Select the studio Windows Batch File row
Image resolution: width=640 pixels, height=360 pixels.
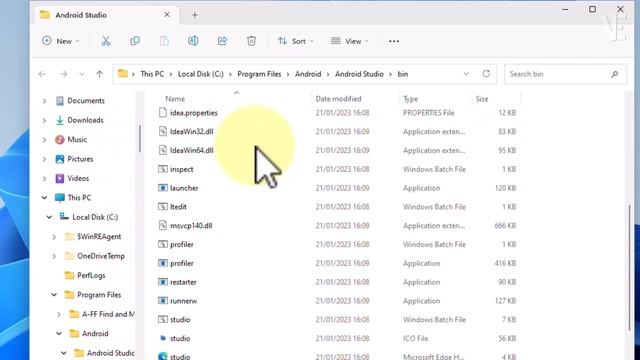pyautogui.click(x=337, y=320)
